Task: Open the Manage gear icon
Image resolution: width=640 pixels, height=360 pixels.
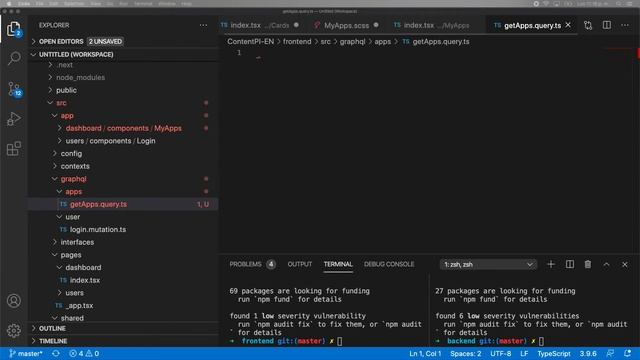Action: tap(14, 330)
